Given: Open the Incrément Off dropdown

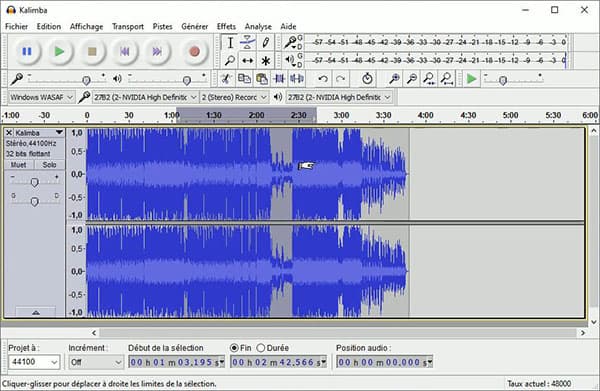Looking at the screenshot, I should click(96, 362).
